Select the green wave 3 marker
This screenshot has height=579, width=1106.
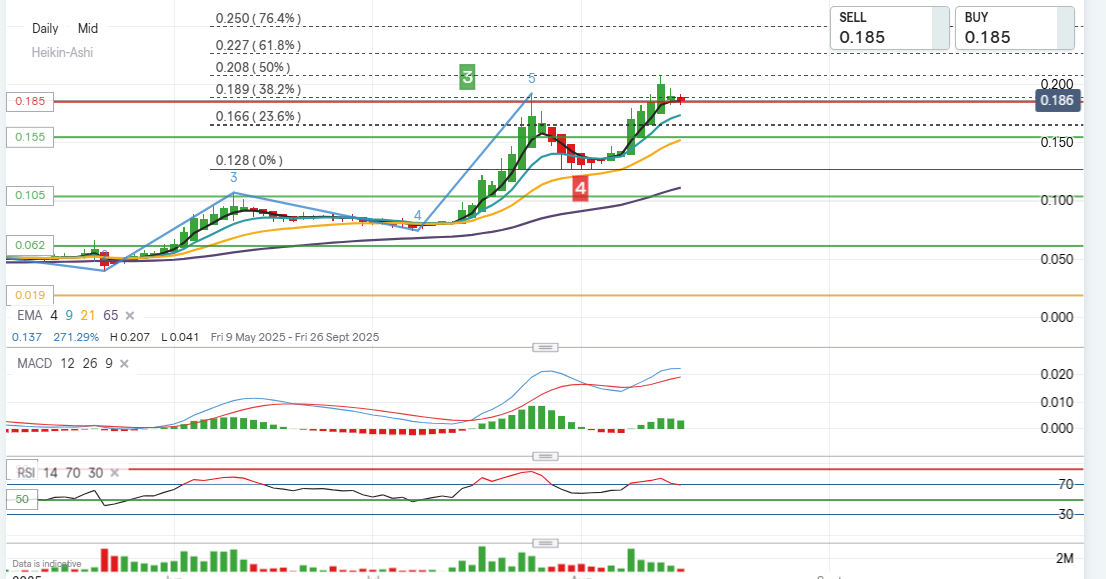click(467, 77)
